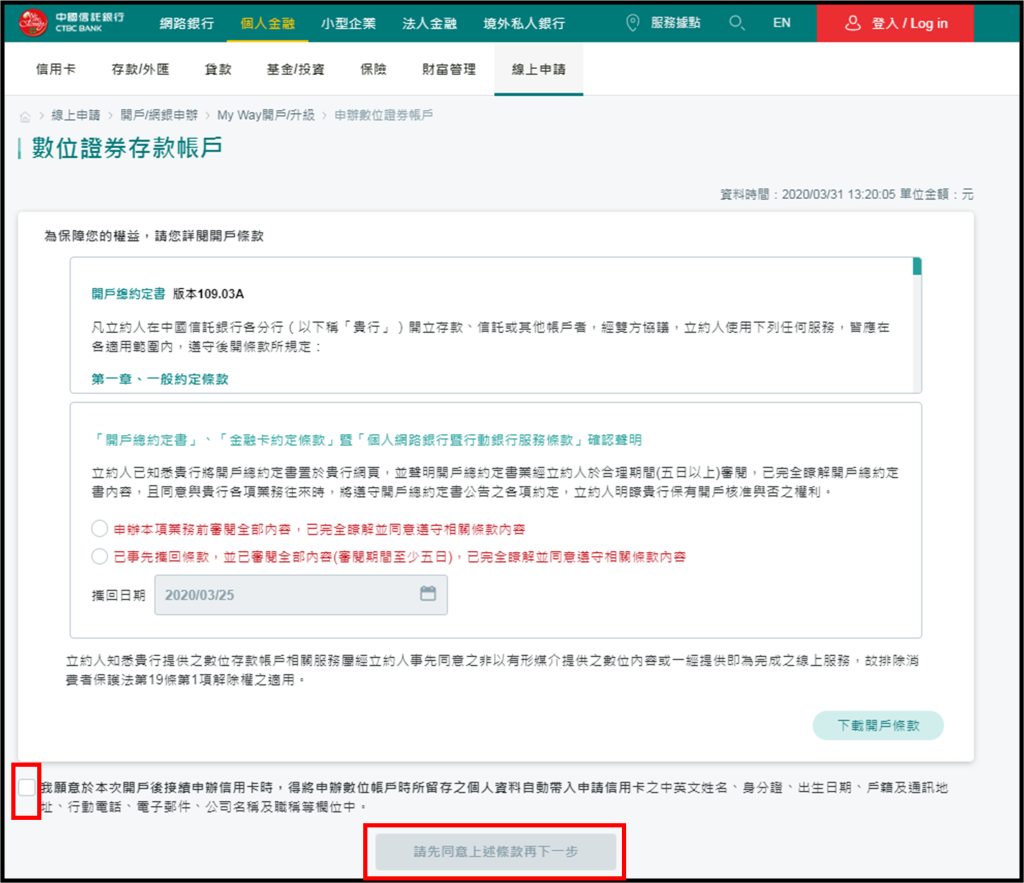This screenshot has height=883, width=1024.
Task: Open the 個人金融 dropdown menu
Action: tap(267, 22)
